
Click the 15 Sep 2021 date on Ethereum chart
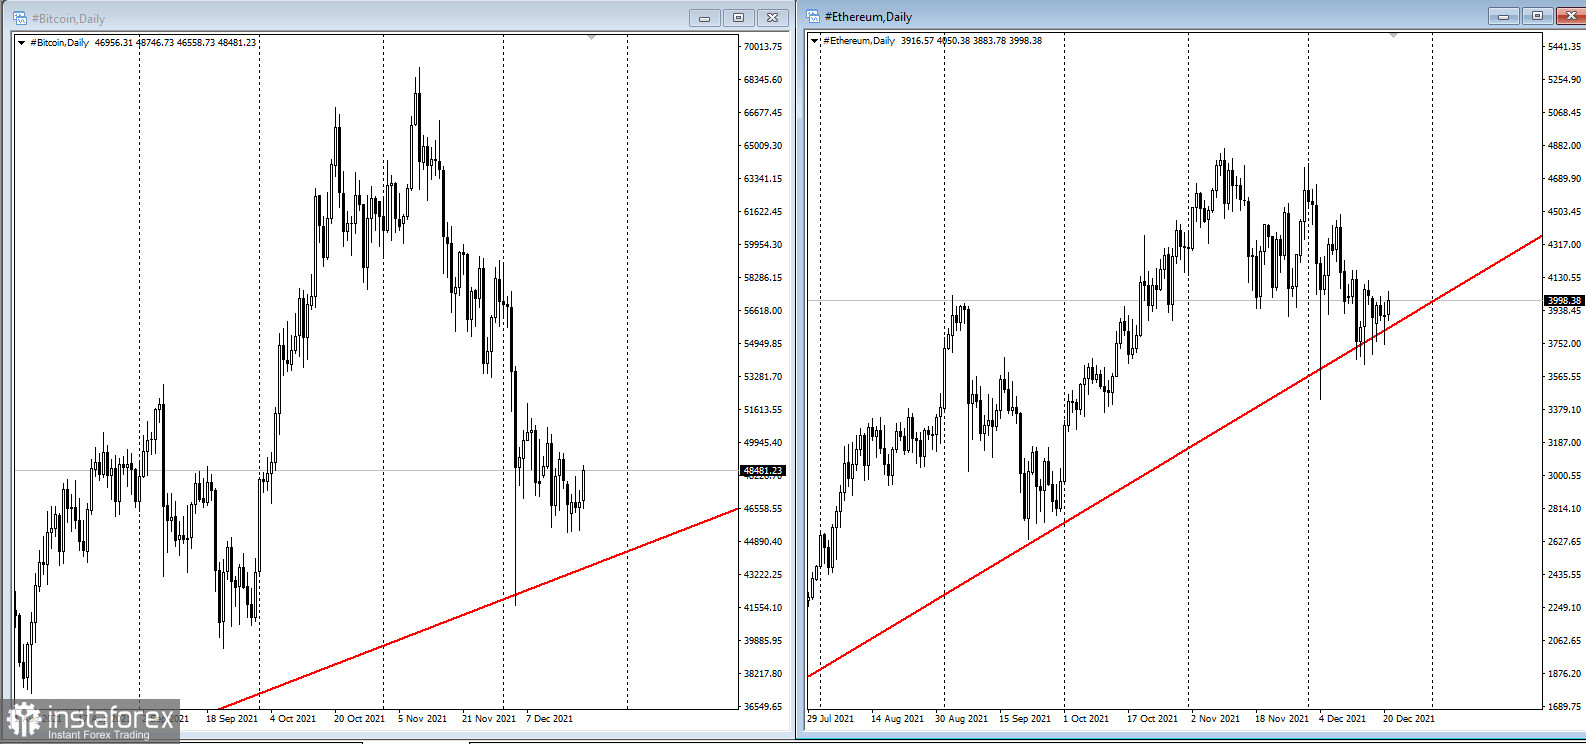(x=1025, y=718)
